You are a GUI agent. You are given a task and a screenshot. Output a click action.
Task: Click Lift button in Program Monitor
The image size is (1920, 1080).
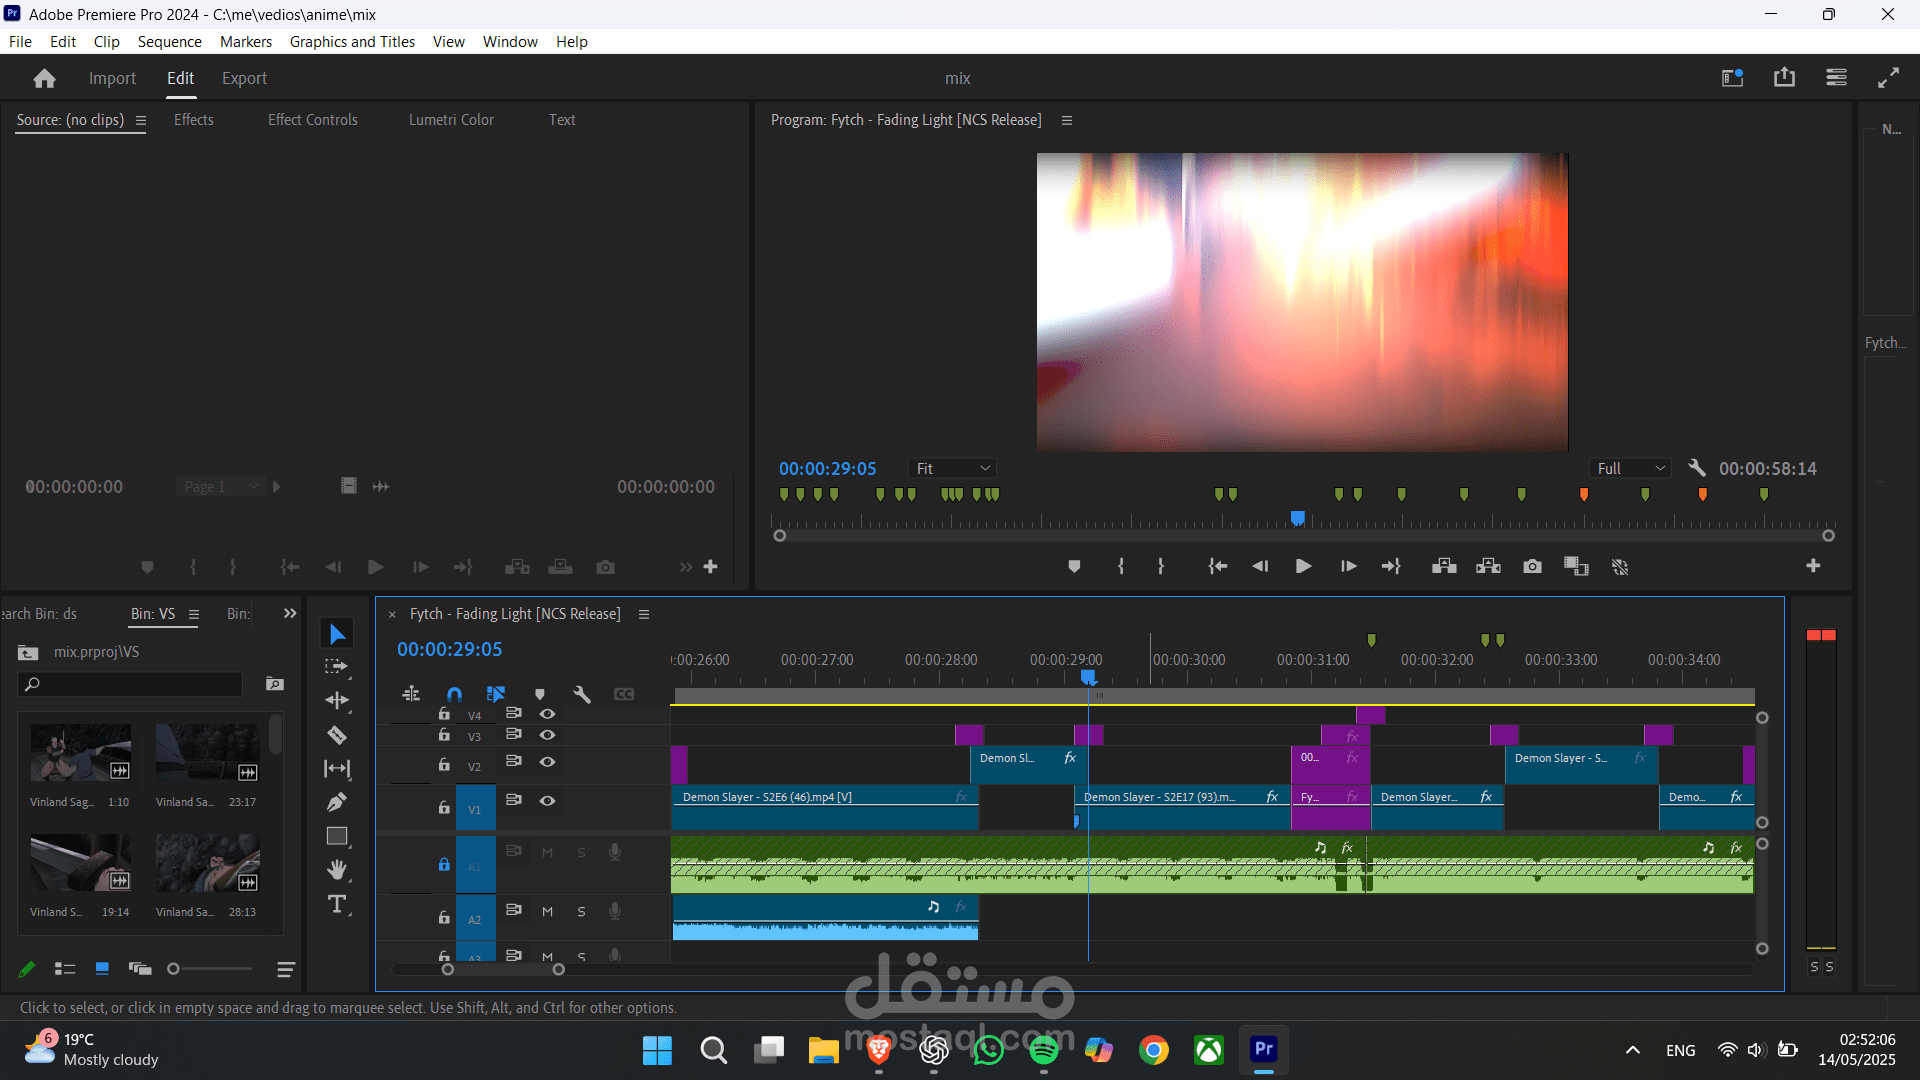1444,567
